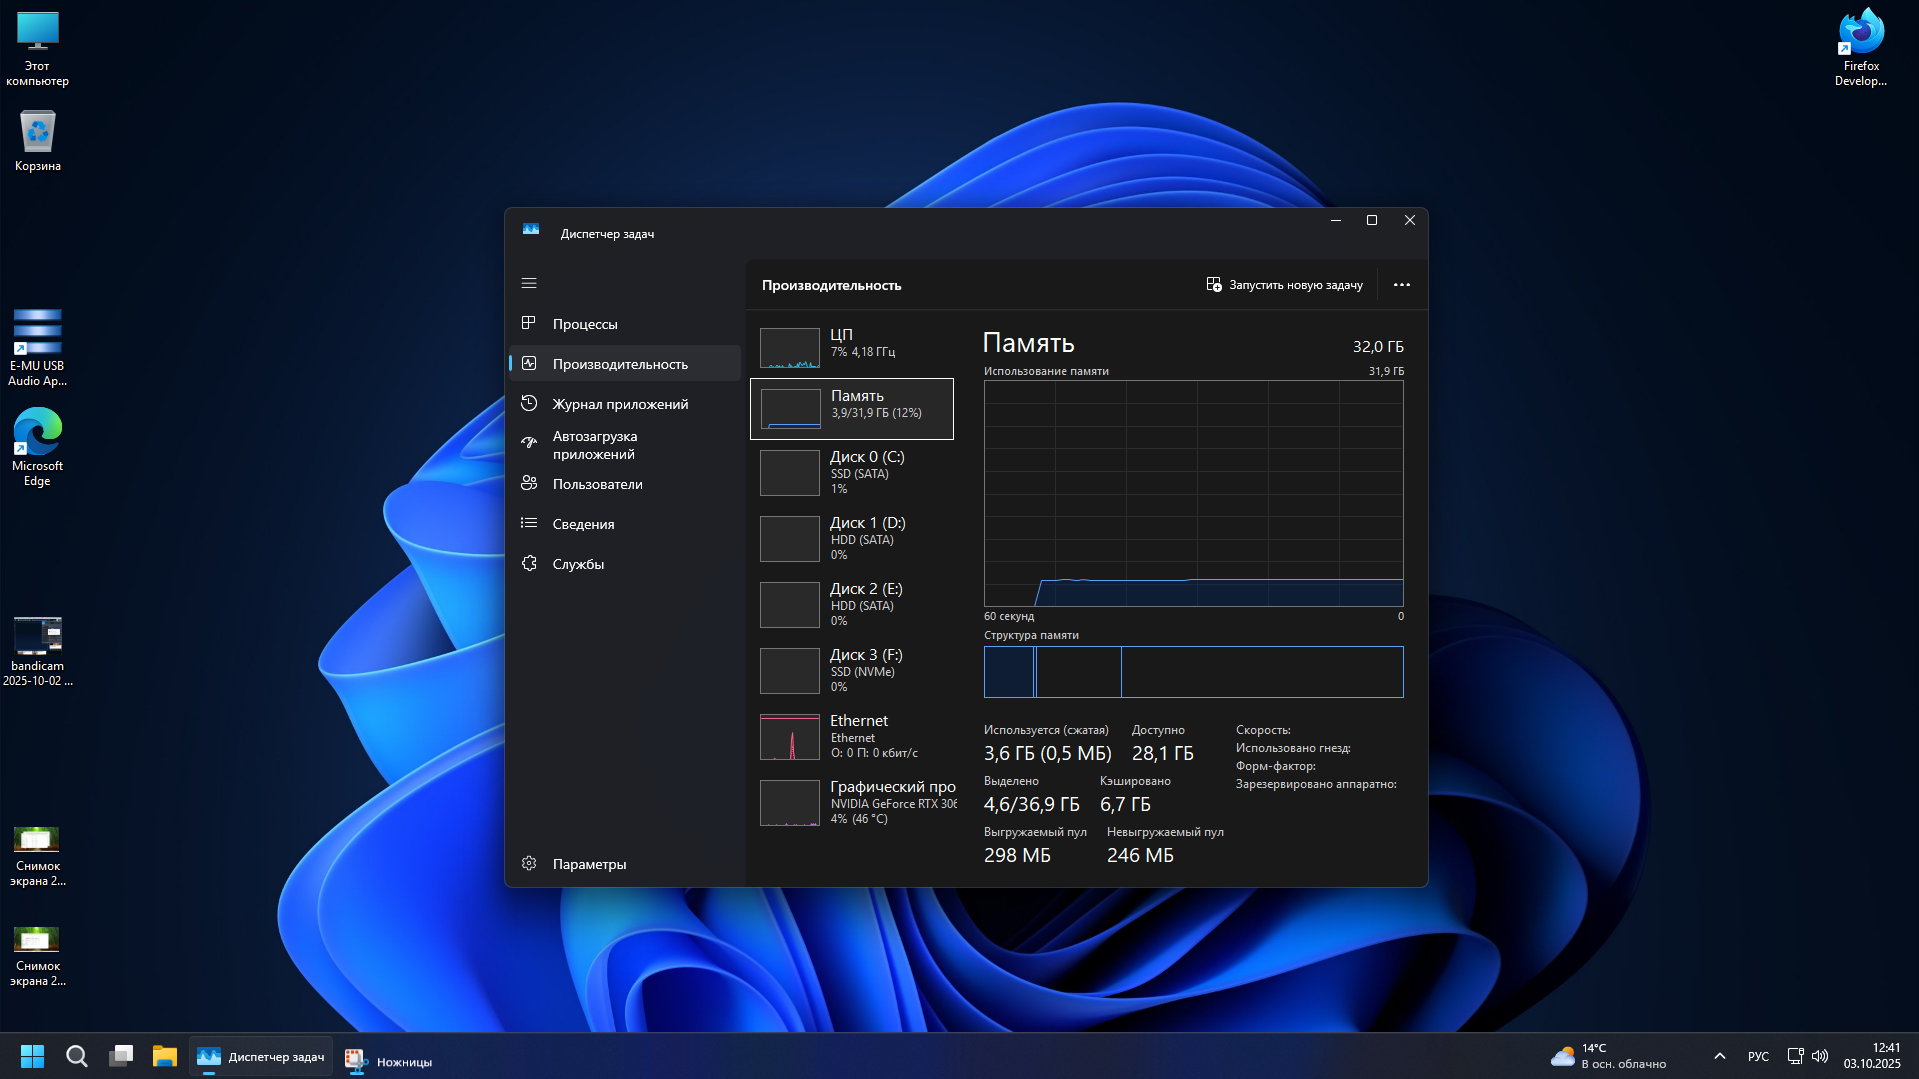Click the Сведения list icon
The height and width of the screenshot is (1079, 1919).
(529, 523)
